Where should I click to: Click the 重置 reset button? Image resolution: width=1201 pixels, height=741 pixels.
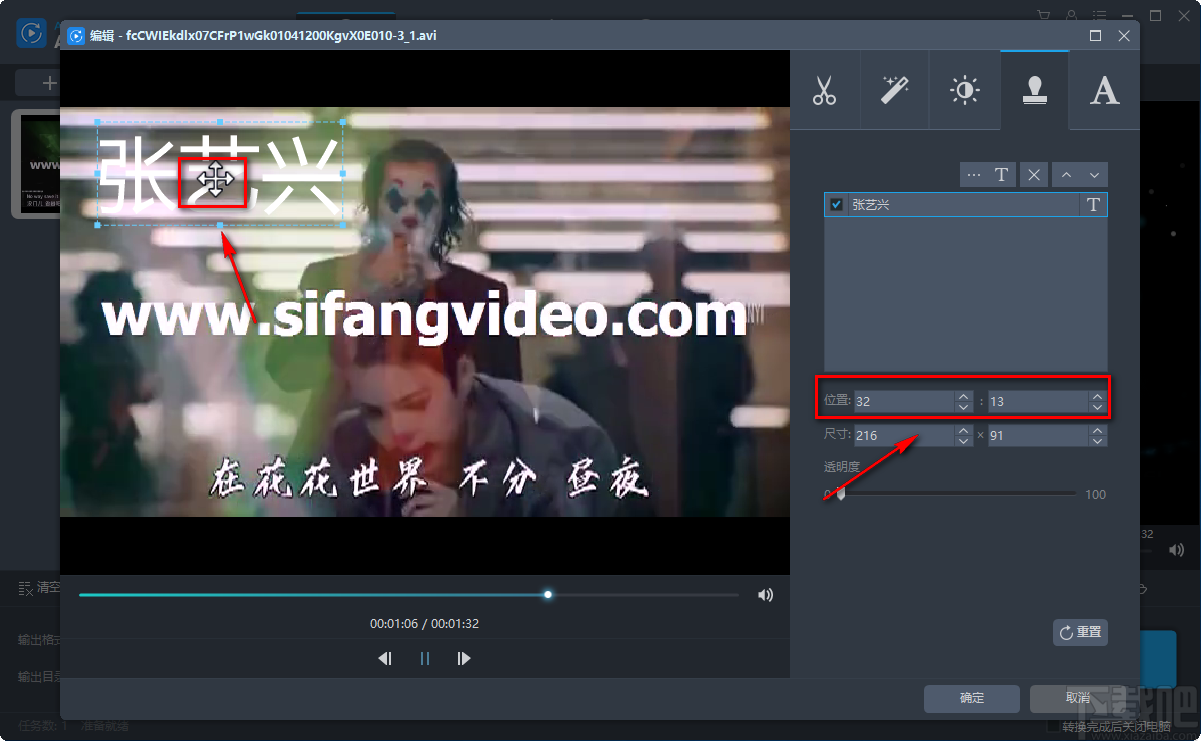1079,632
